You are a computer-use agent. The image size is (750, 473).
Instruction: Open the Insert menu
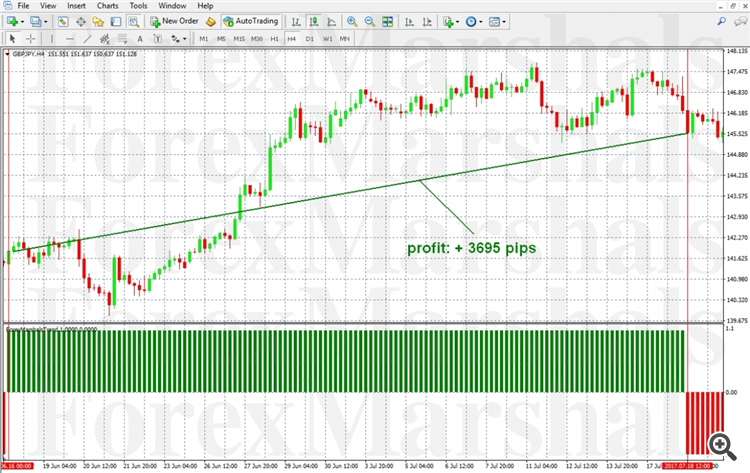coord(77,6)
